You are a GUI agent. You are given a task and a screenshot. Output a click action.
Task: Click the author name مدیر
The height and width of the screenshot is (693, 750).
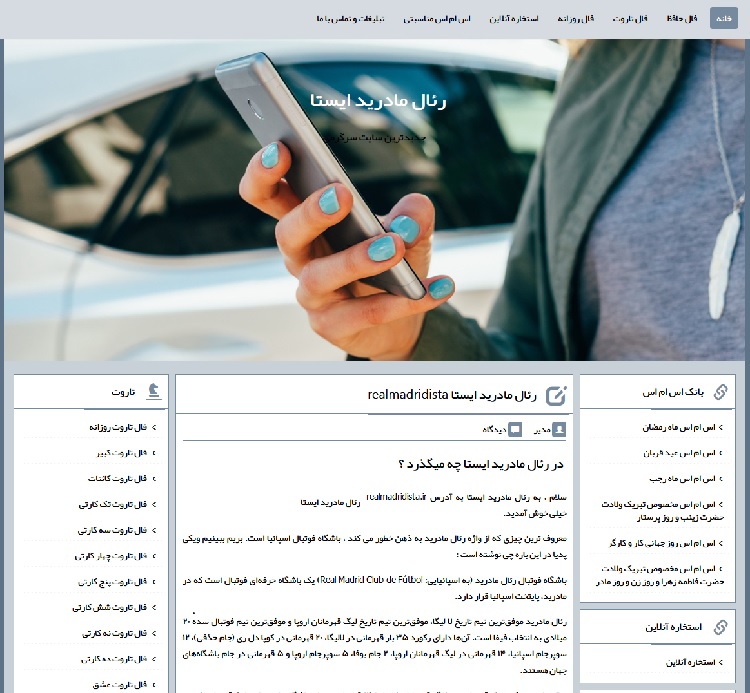click(542, 430)
